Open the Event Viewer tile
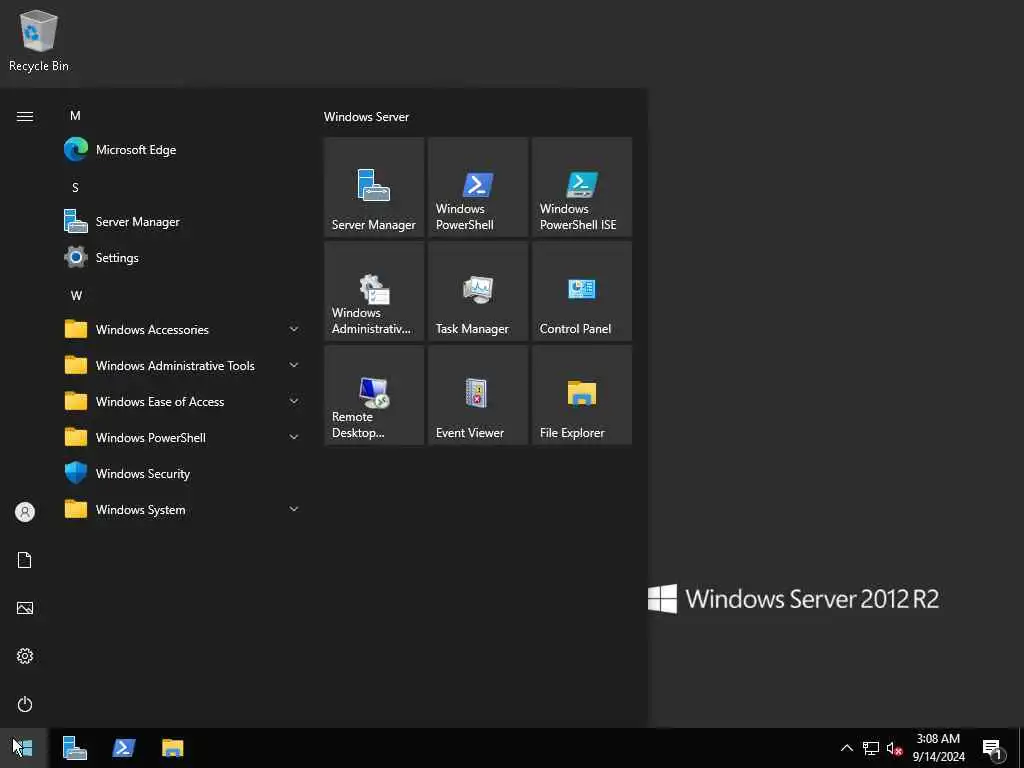Screen dimensions: 1024x768 point(477,395)
